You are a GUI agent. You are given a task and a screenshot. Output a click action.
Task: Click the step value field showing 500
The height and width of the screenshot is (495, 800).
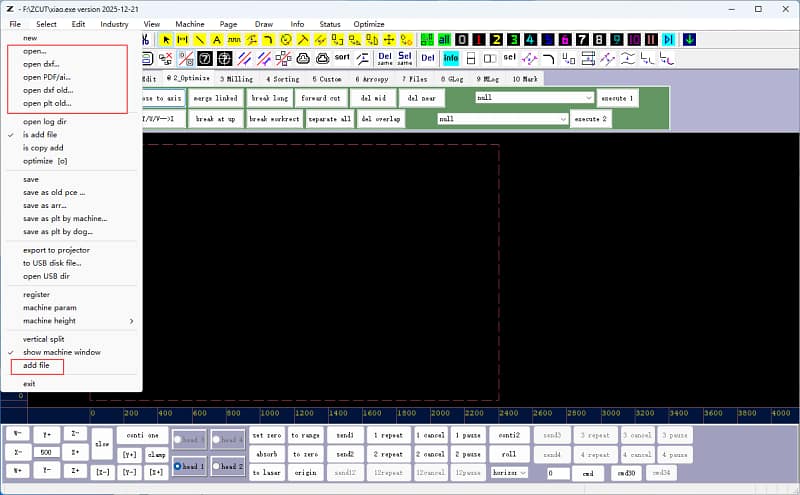click(x=46, y=452)
